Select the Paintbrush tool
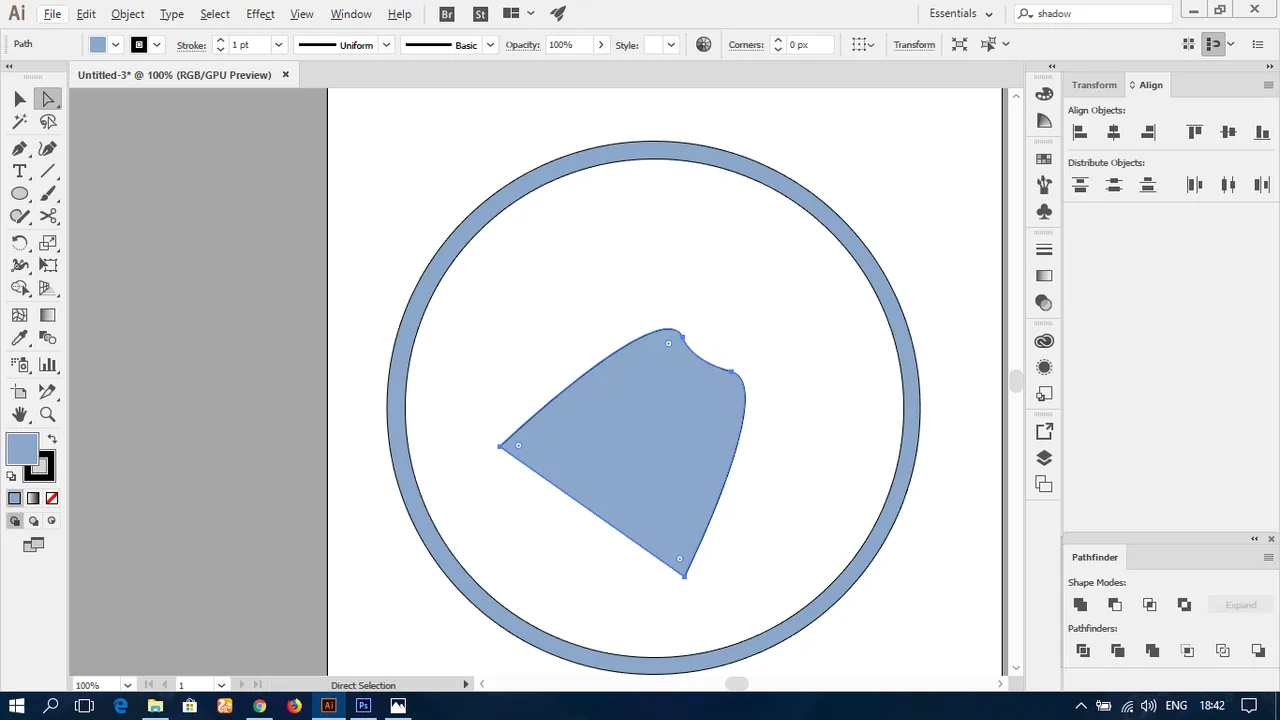The image size is (1280, 720). [48, 194]
